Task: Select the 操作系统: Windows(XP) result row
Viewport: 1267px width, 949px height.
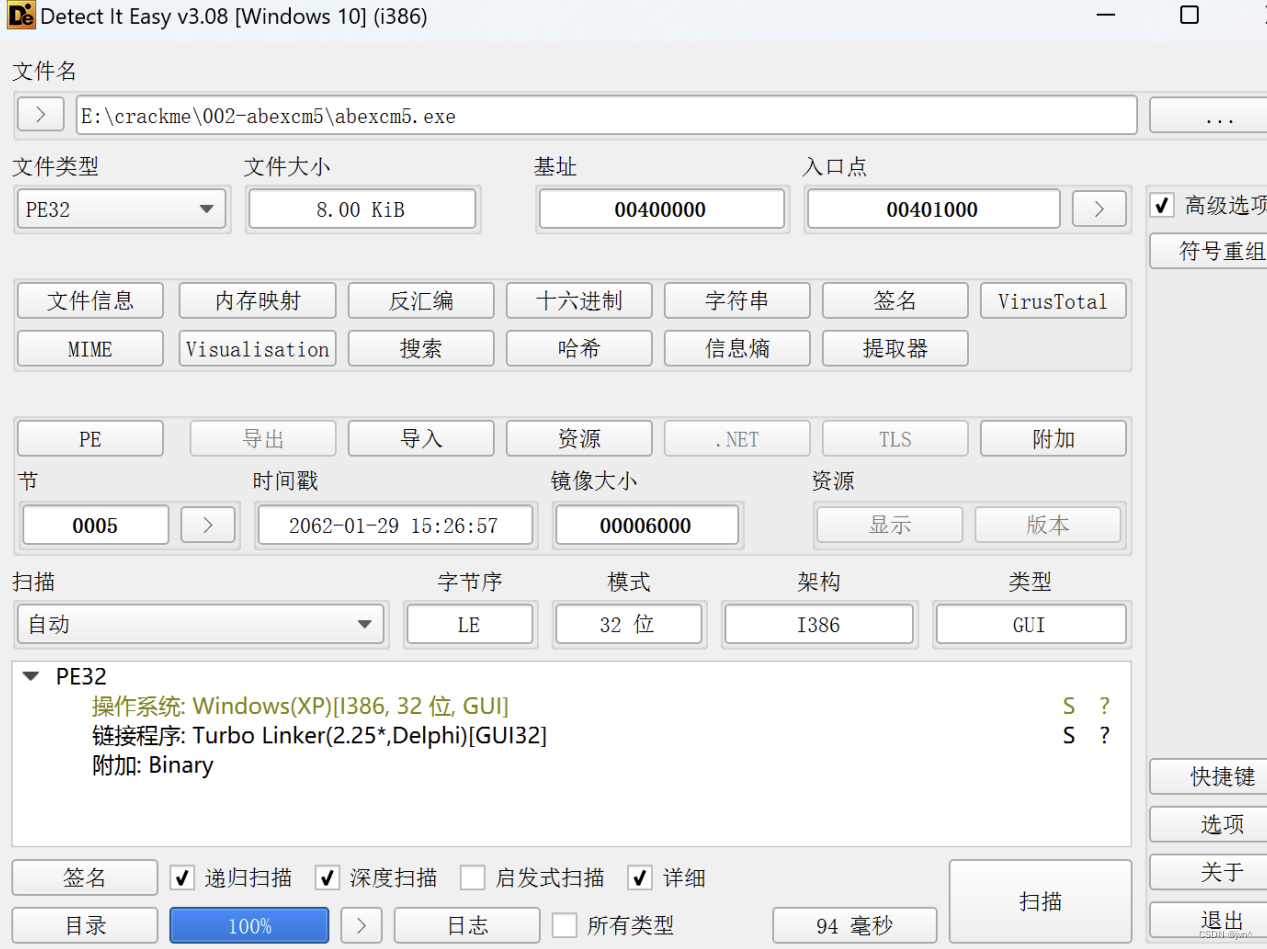Action: pyautogui.click(x=571, y=707)
